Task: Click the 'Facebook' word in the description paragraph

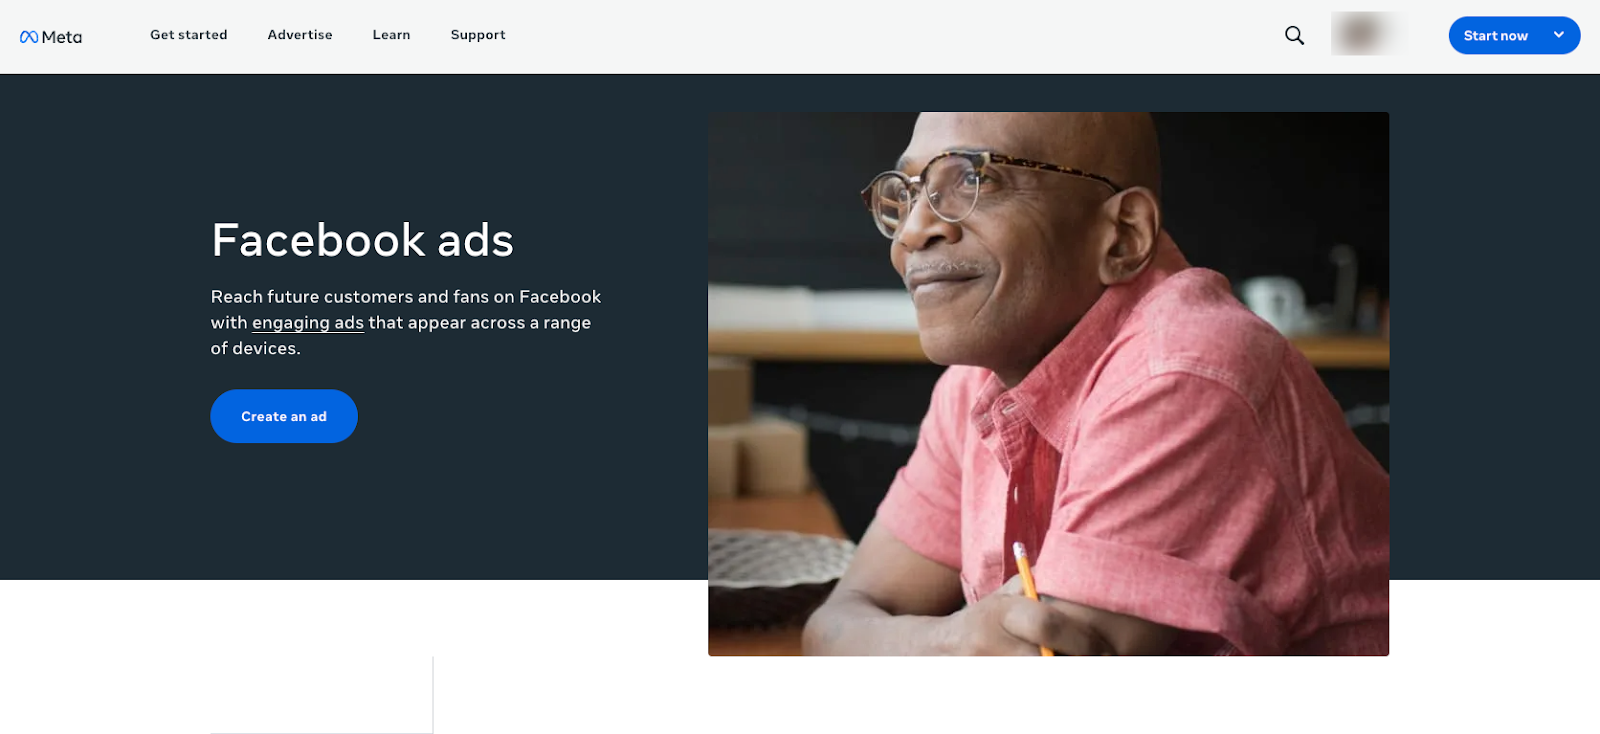Action: [560, 297]
